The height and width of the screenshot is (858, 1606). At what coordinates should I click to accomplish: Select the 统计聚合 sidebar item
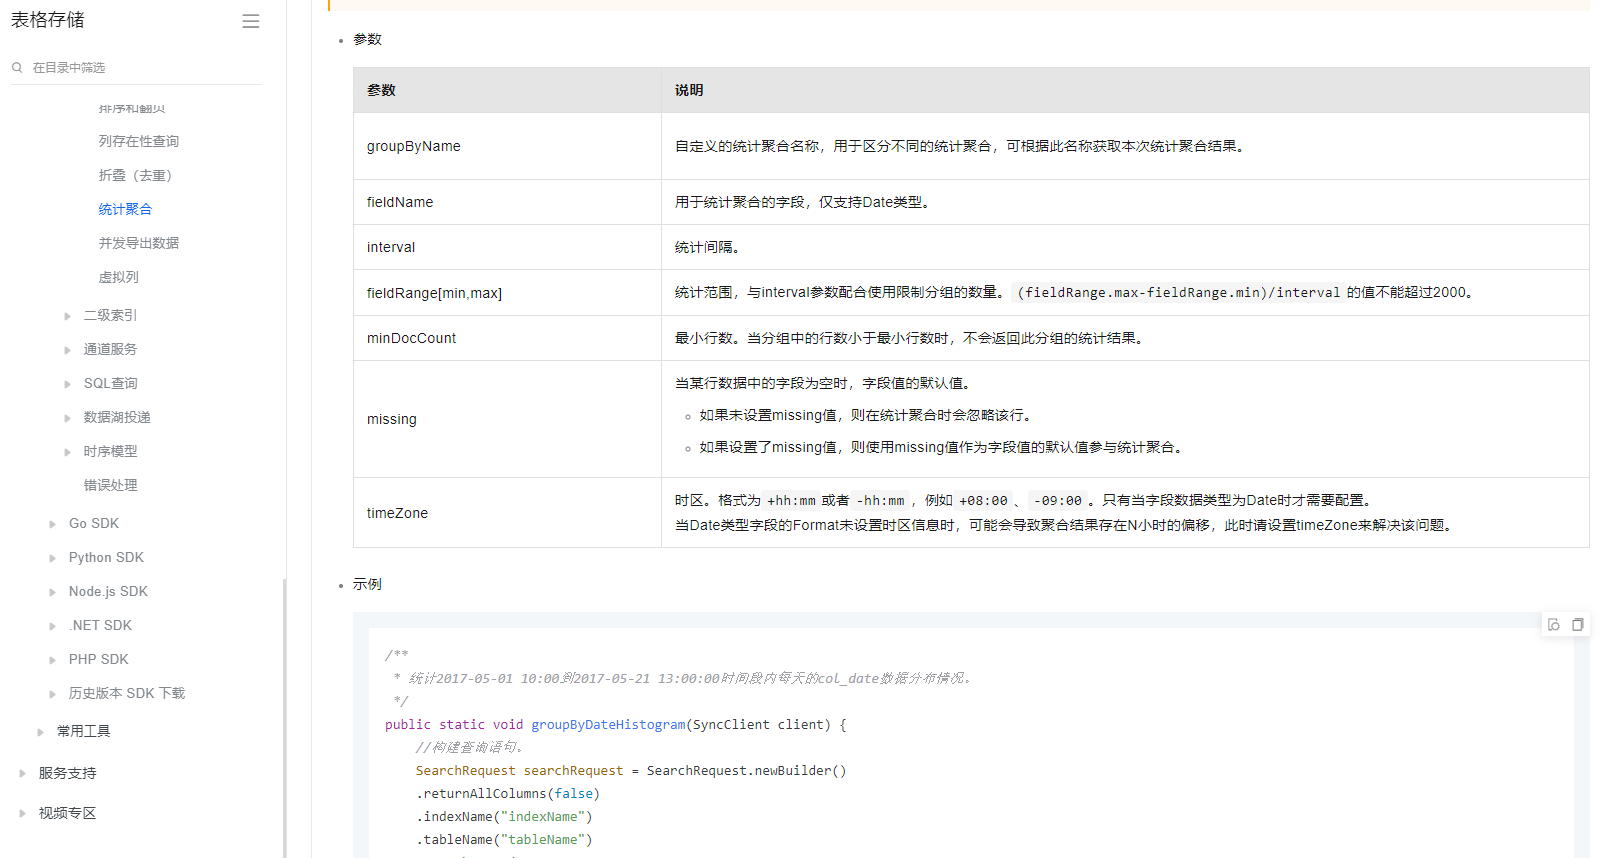pyautogui.click(x=125, y=209)
